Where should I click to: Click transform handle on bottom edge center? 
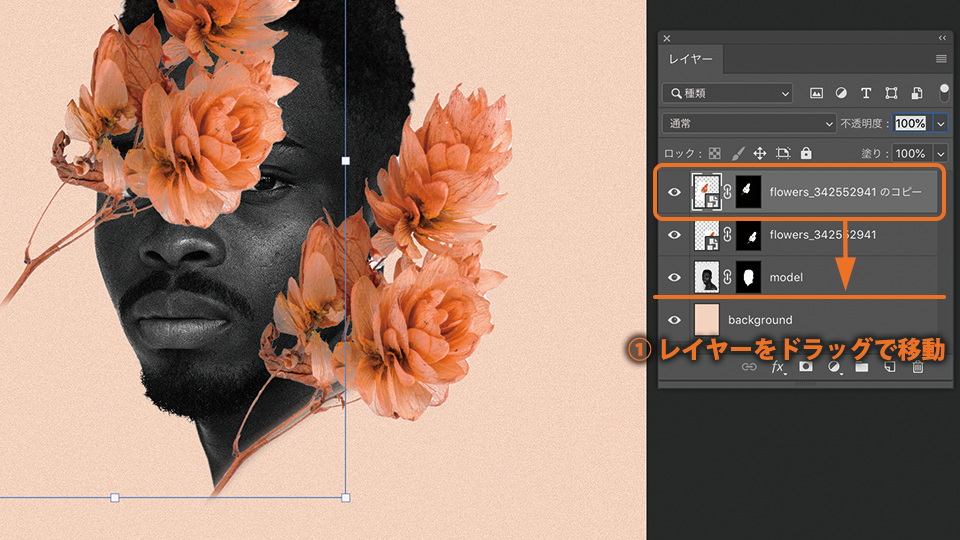[x=114, y=498]
